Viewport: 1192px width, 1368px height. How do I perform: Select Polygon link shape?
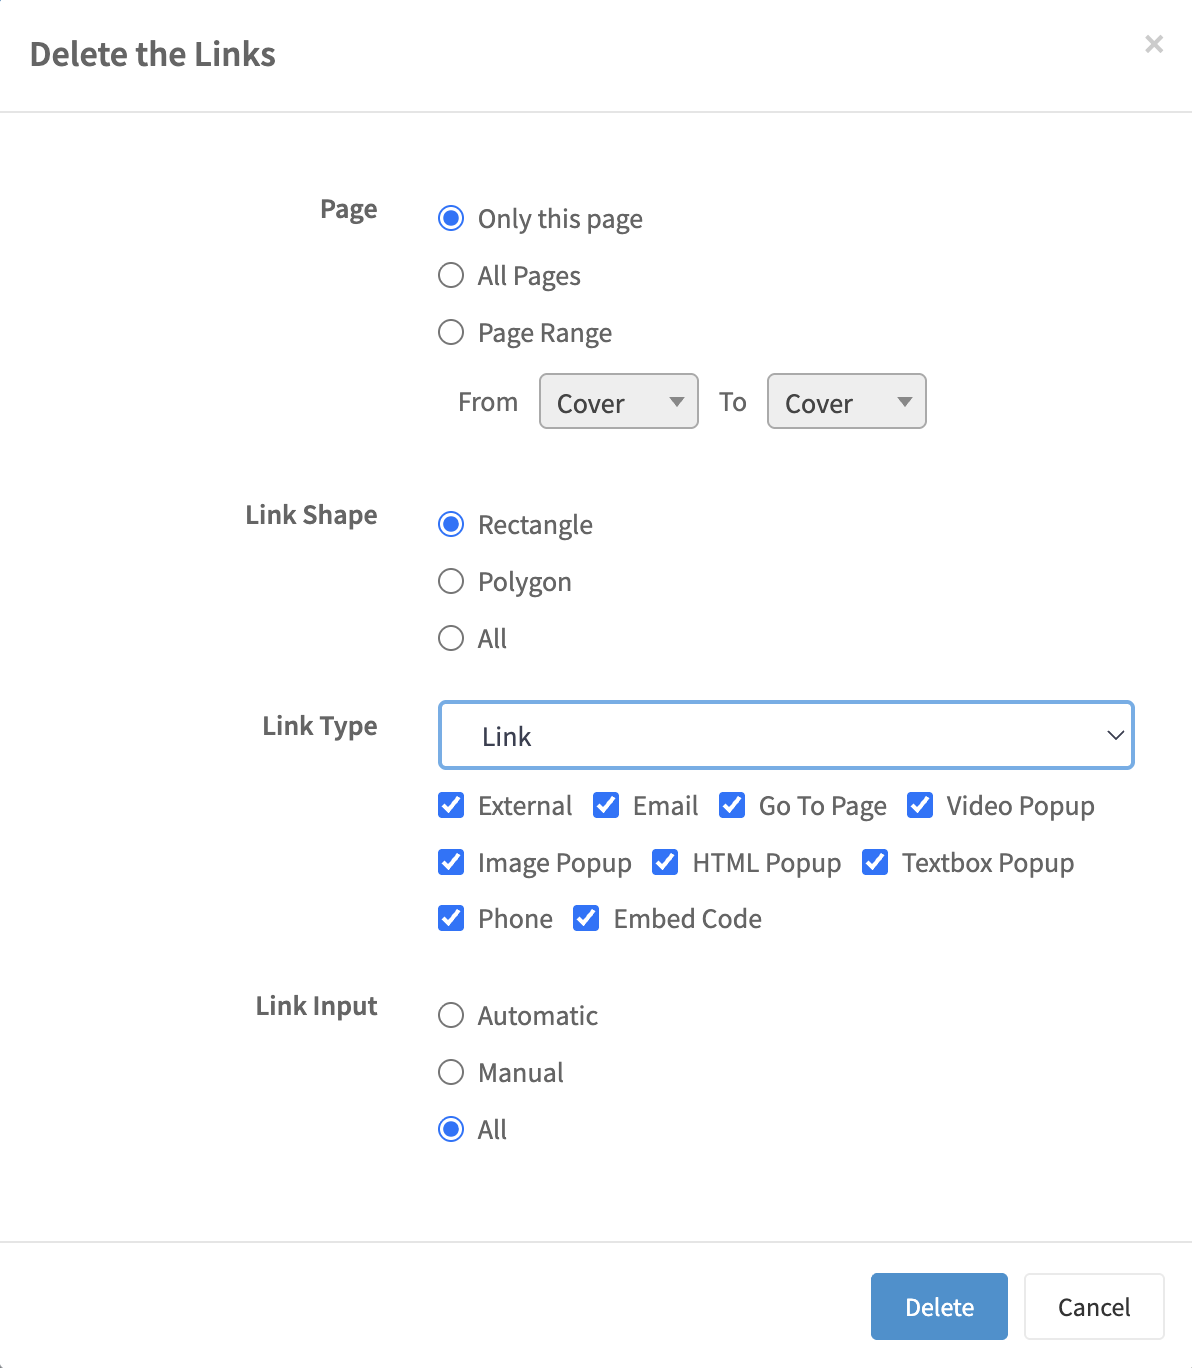click(451, 581)
